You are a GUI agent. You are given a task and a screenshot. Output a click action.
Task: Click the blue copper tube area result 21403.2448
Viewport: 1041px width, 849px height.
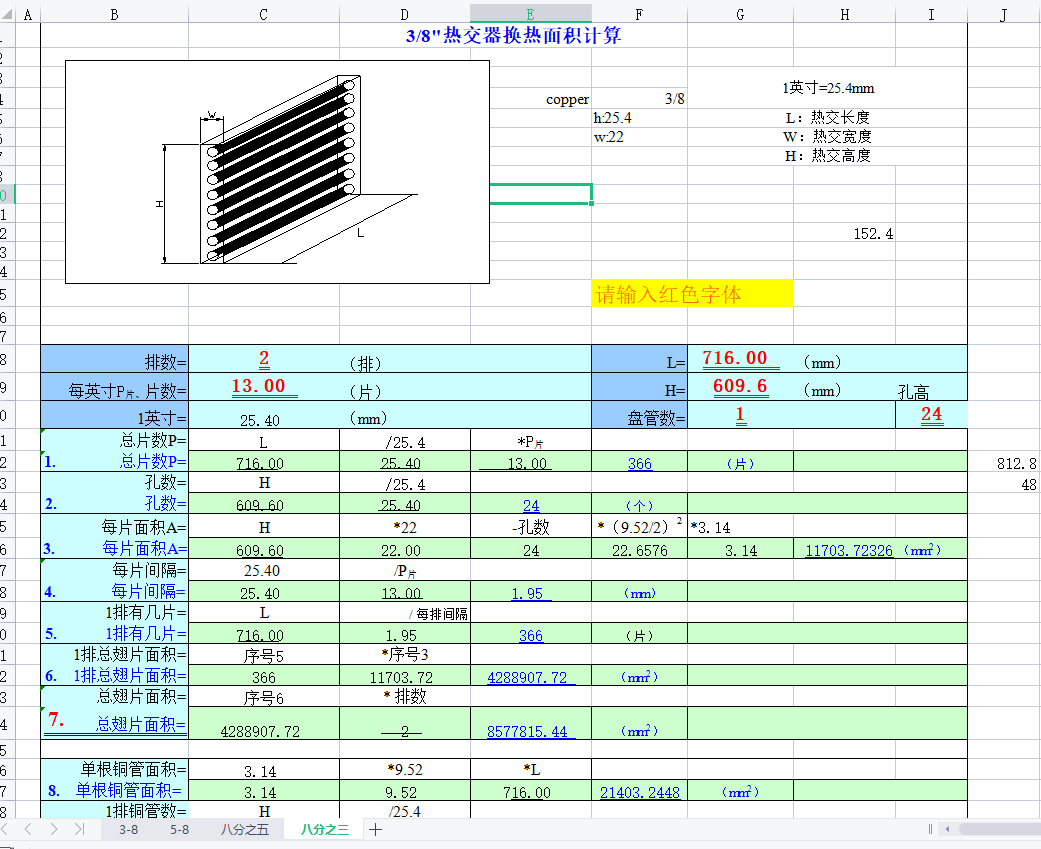tap(640, 792)
